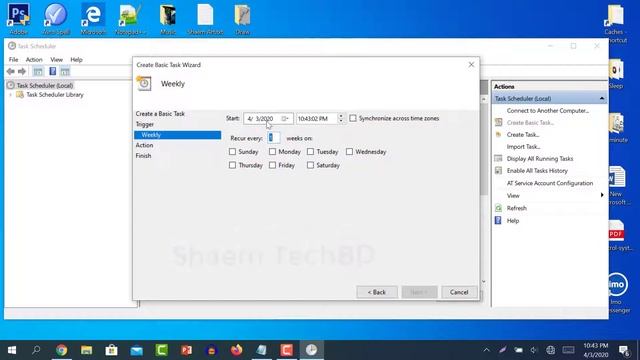Check the Wednesday checkbox
Screen dimensions: 640x360
(349, 152)
